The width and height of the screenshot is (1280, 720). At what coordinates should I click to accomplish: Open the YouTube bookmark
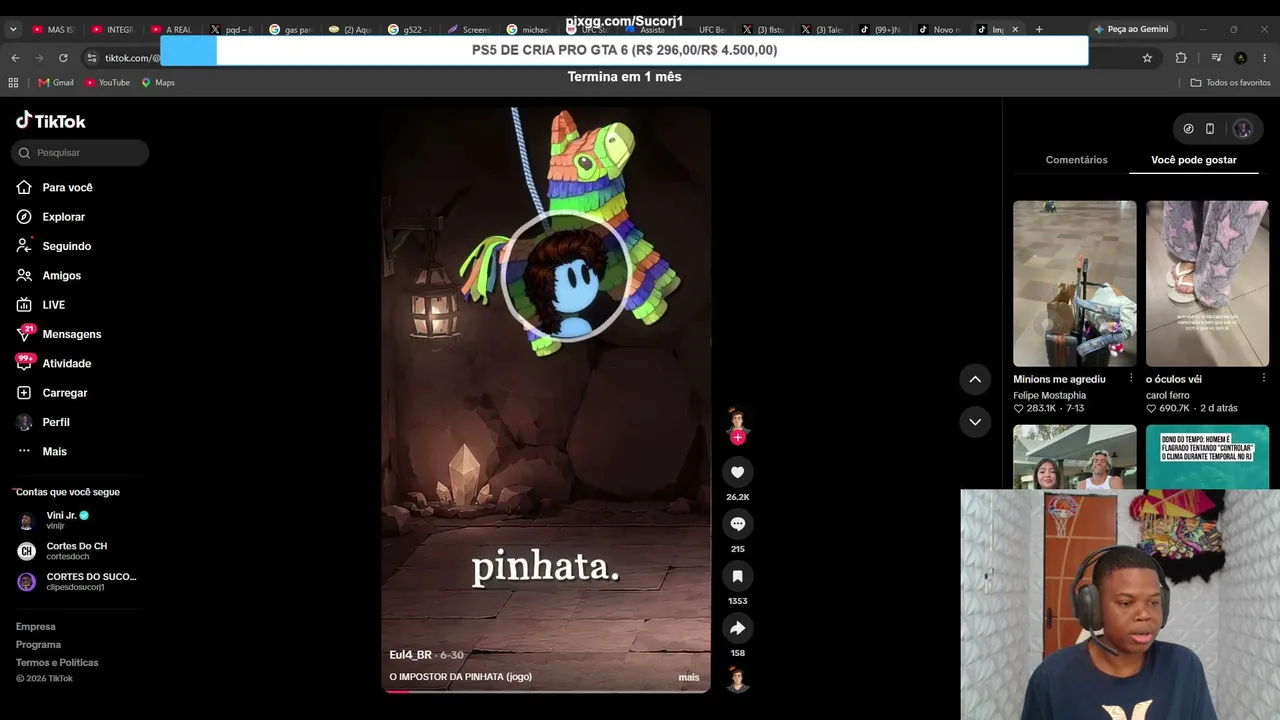click(108, 83)
